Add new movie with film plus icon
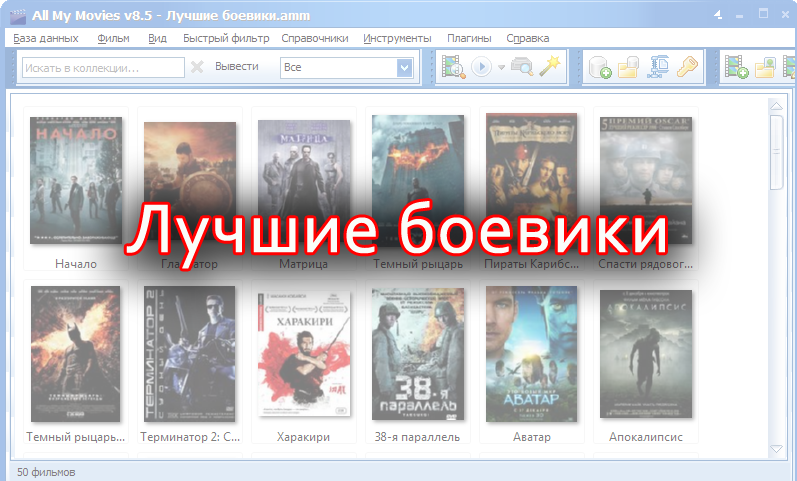 point(737,67)
